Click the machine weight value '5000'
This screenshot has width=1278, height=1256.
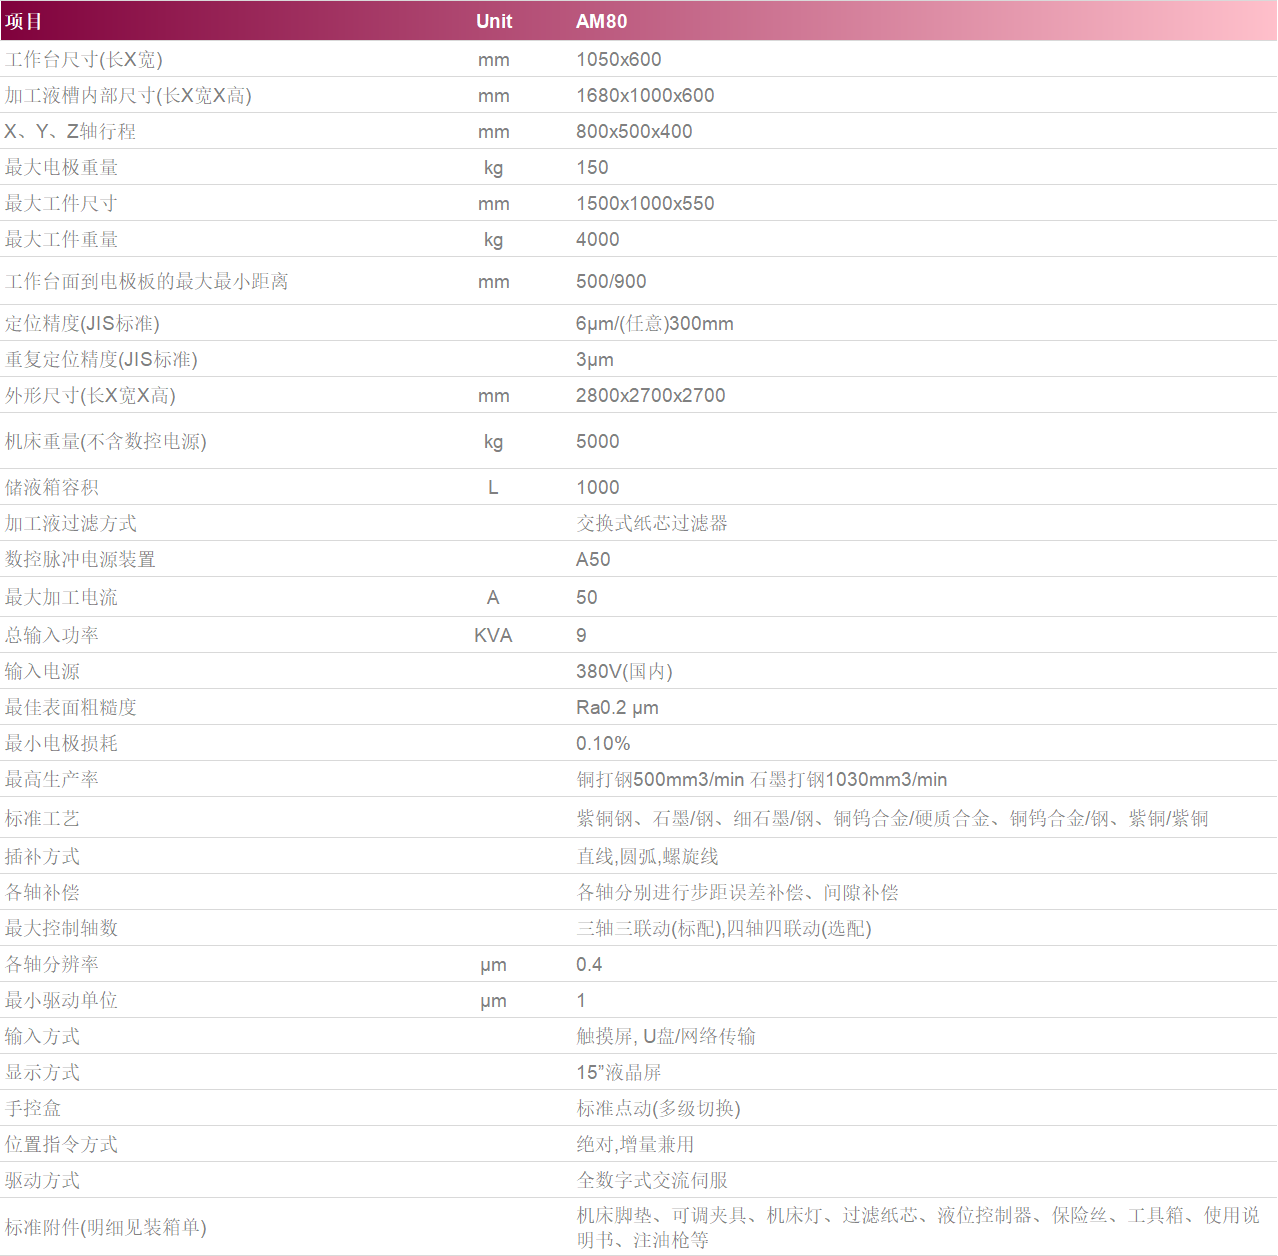598,441
